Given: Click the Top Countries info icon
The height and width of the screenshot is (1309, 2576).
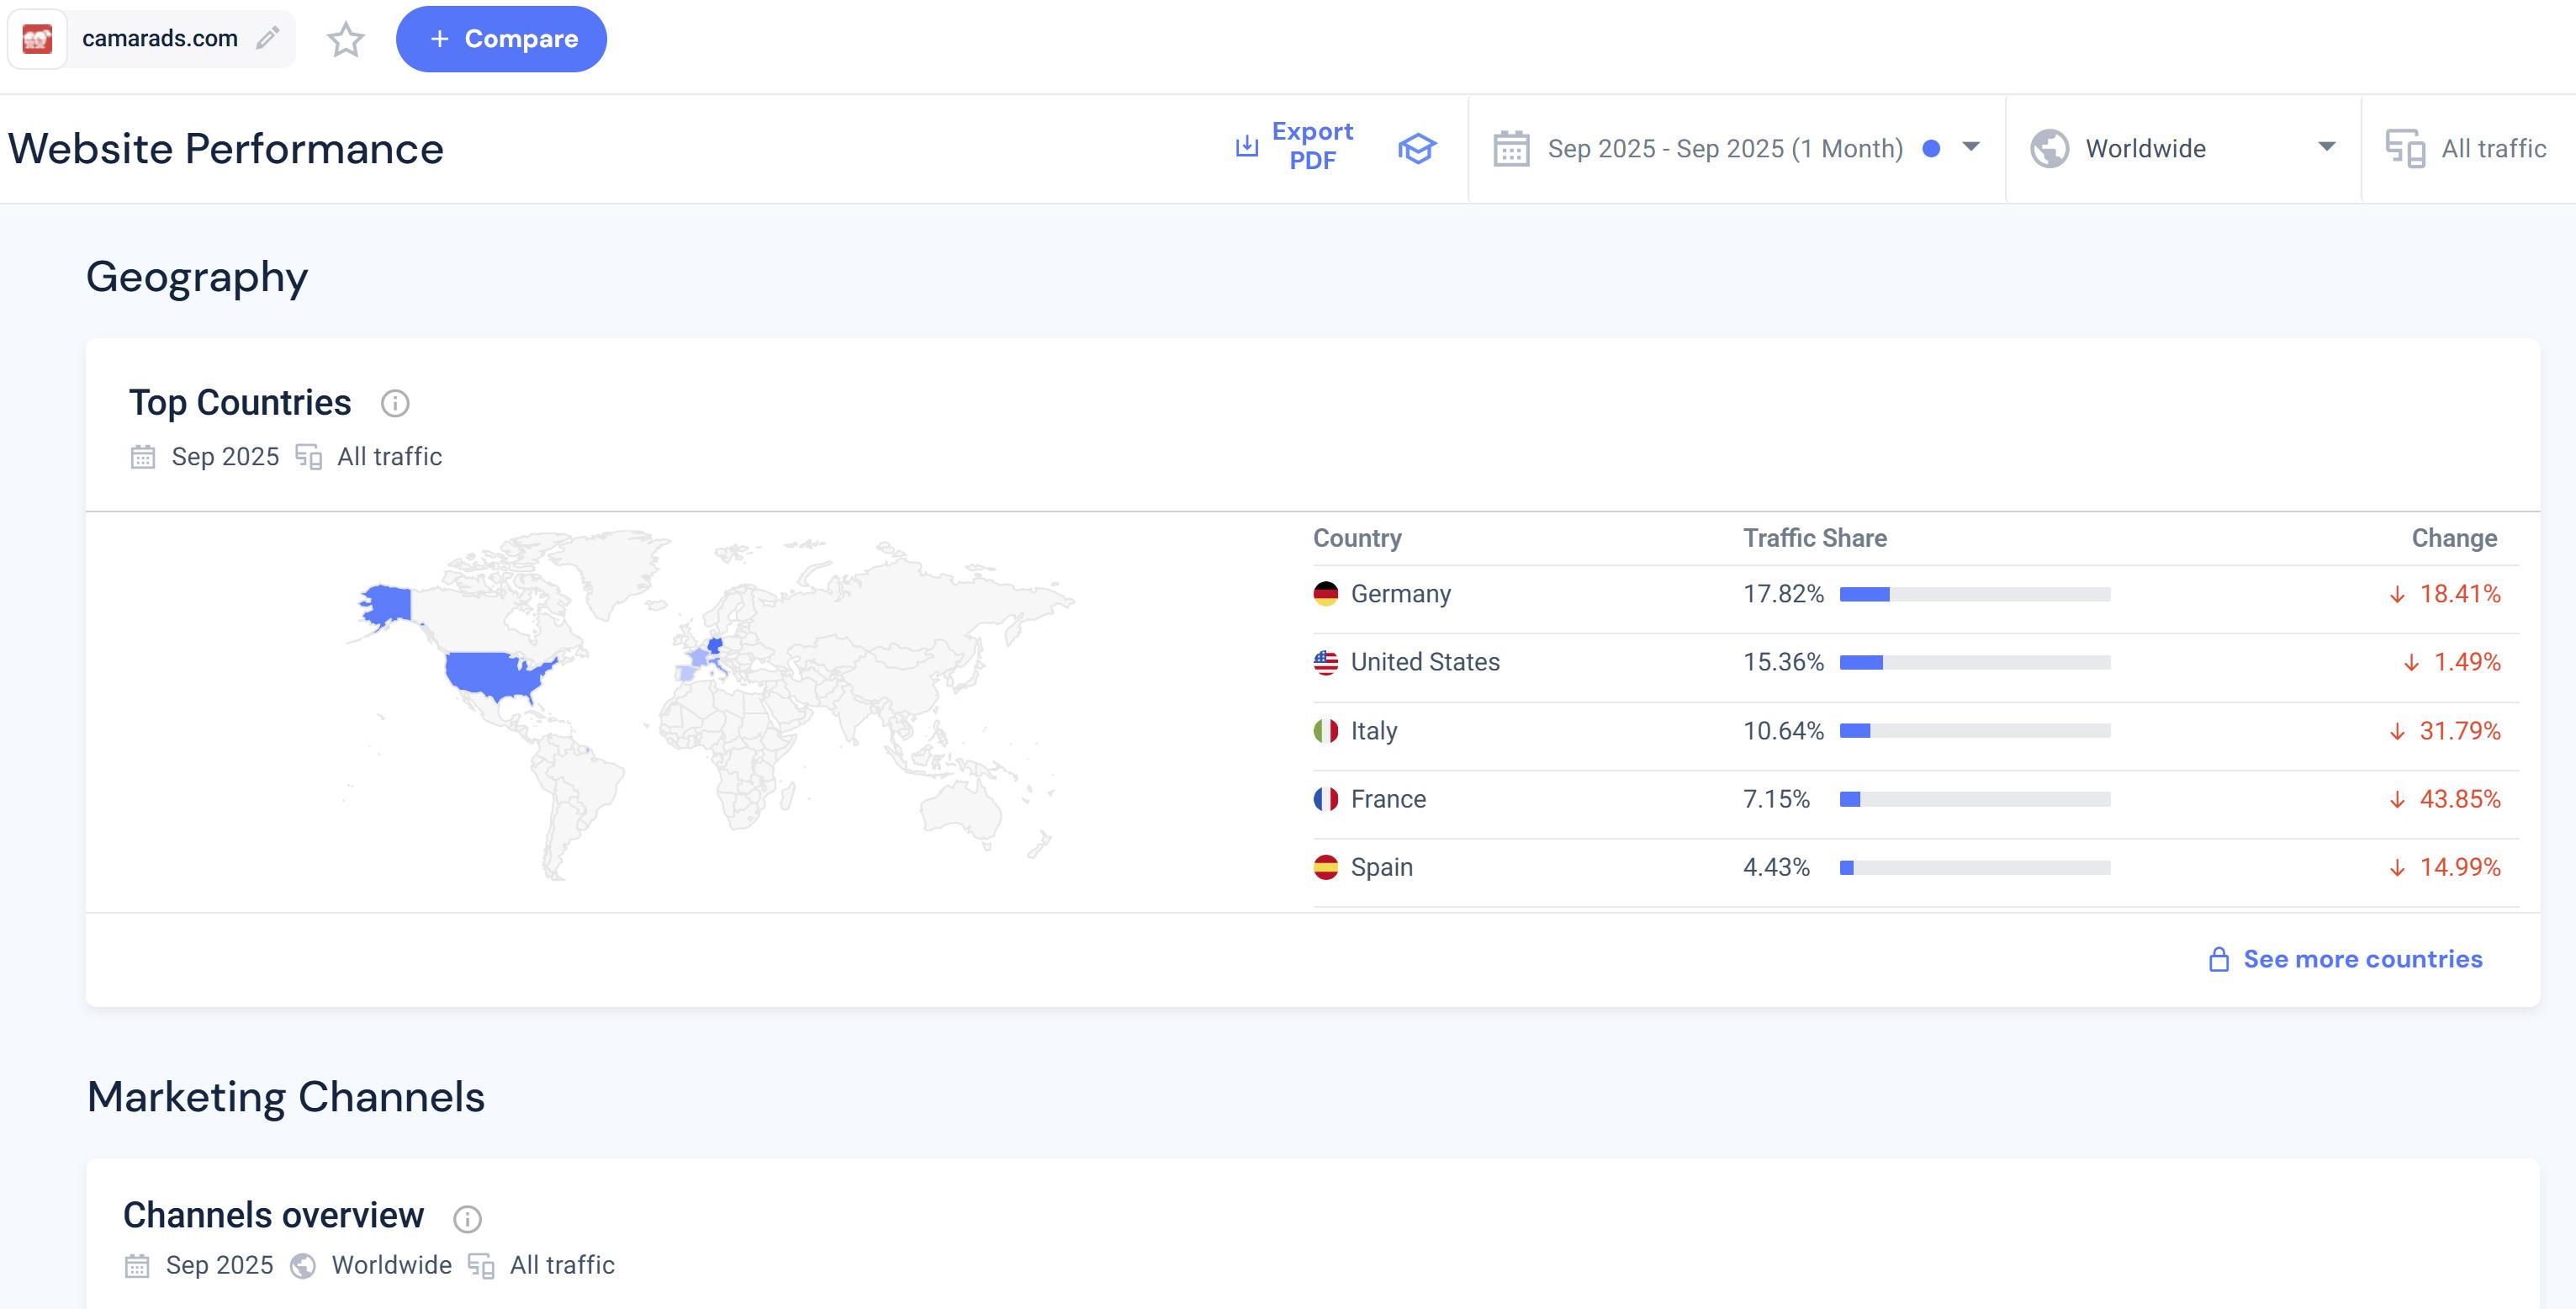Looking at the screenshot, I should click(395, 403).
